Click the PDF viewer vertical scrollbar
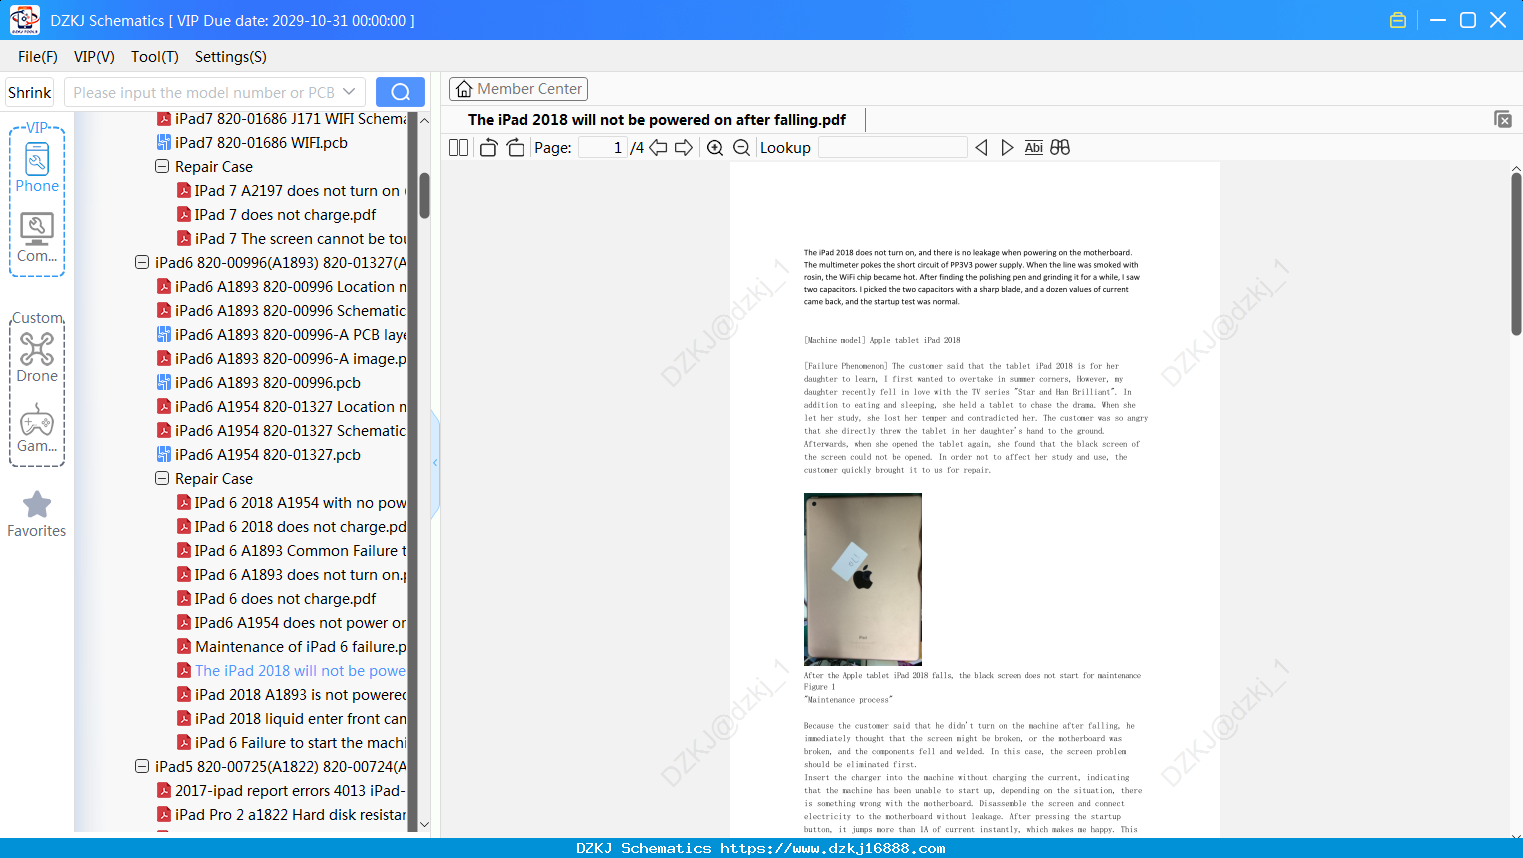The image size is (1523, 858). [x=1516, y=254]
